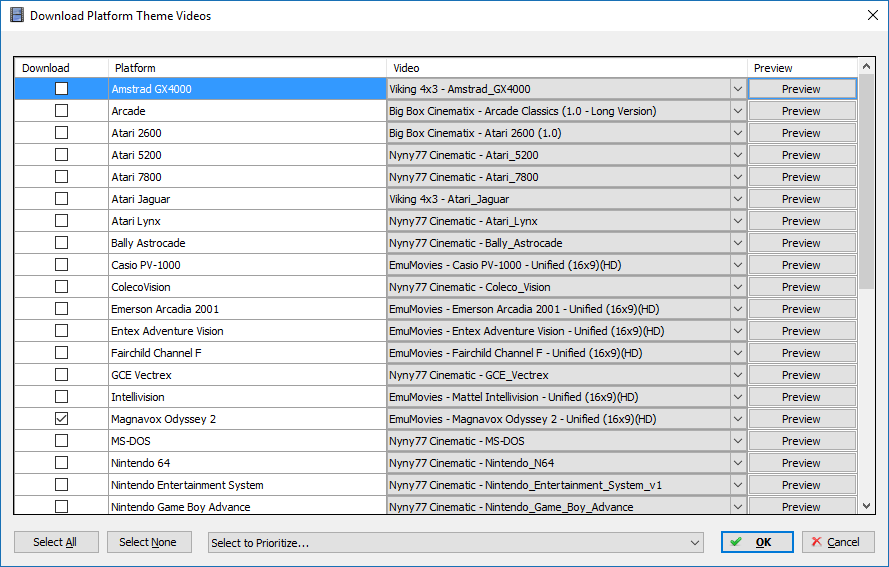Select the Intellivision platform cell
Viewport: 889px width, 567px height.
pos(247,397)
